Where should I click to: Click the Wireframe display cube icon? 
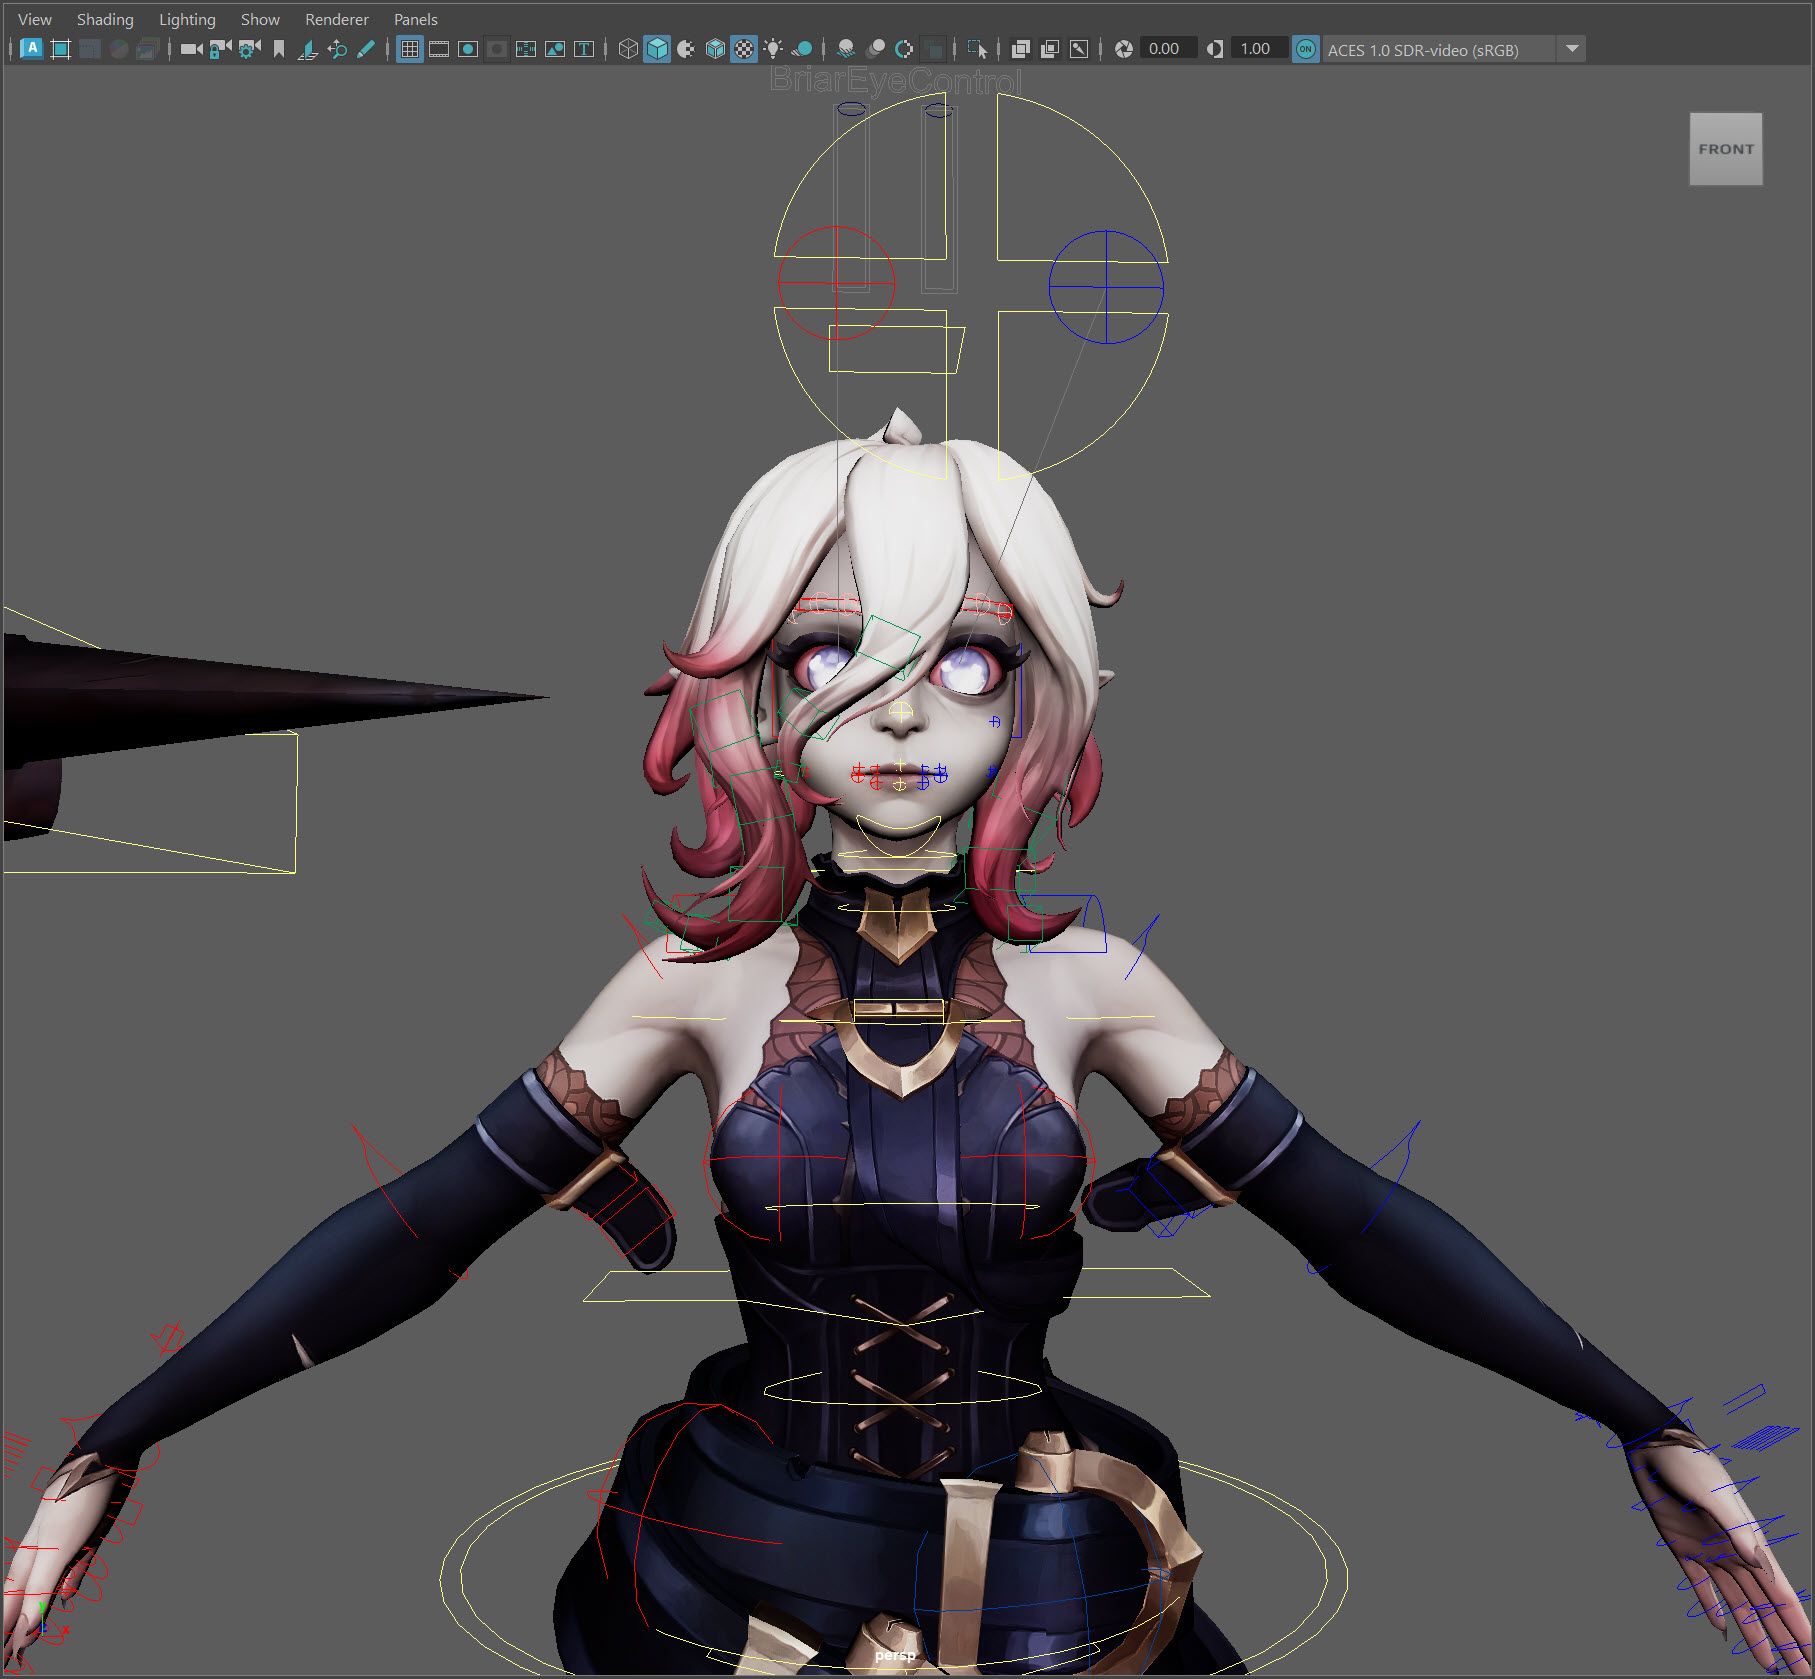tap(628, 49)
